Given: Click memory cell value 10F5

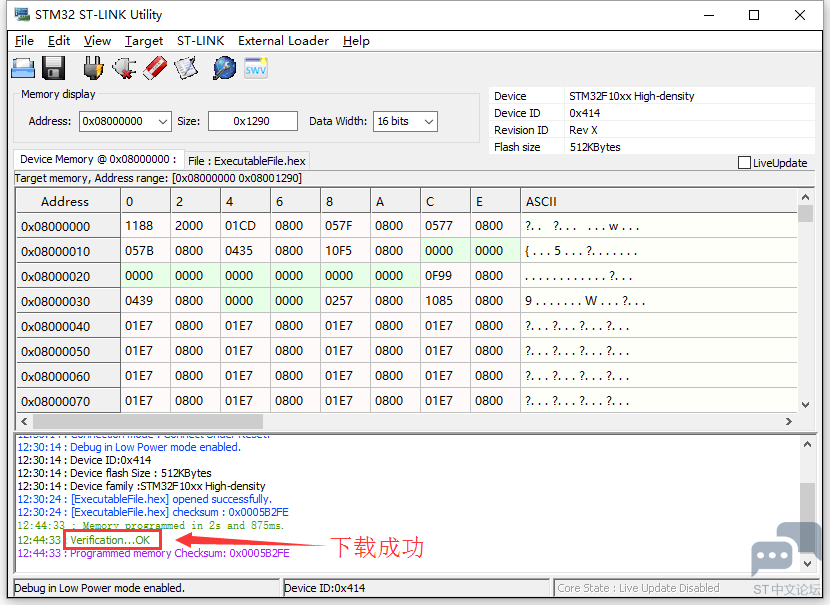Looking at the screenshot, I should tap(346, 251).
